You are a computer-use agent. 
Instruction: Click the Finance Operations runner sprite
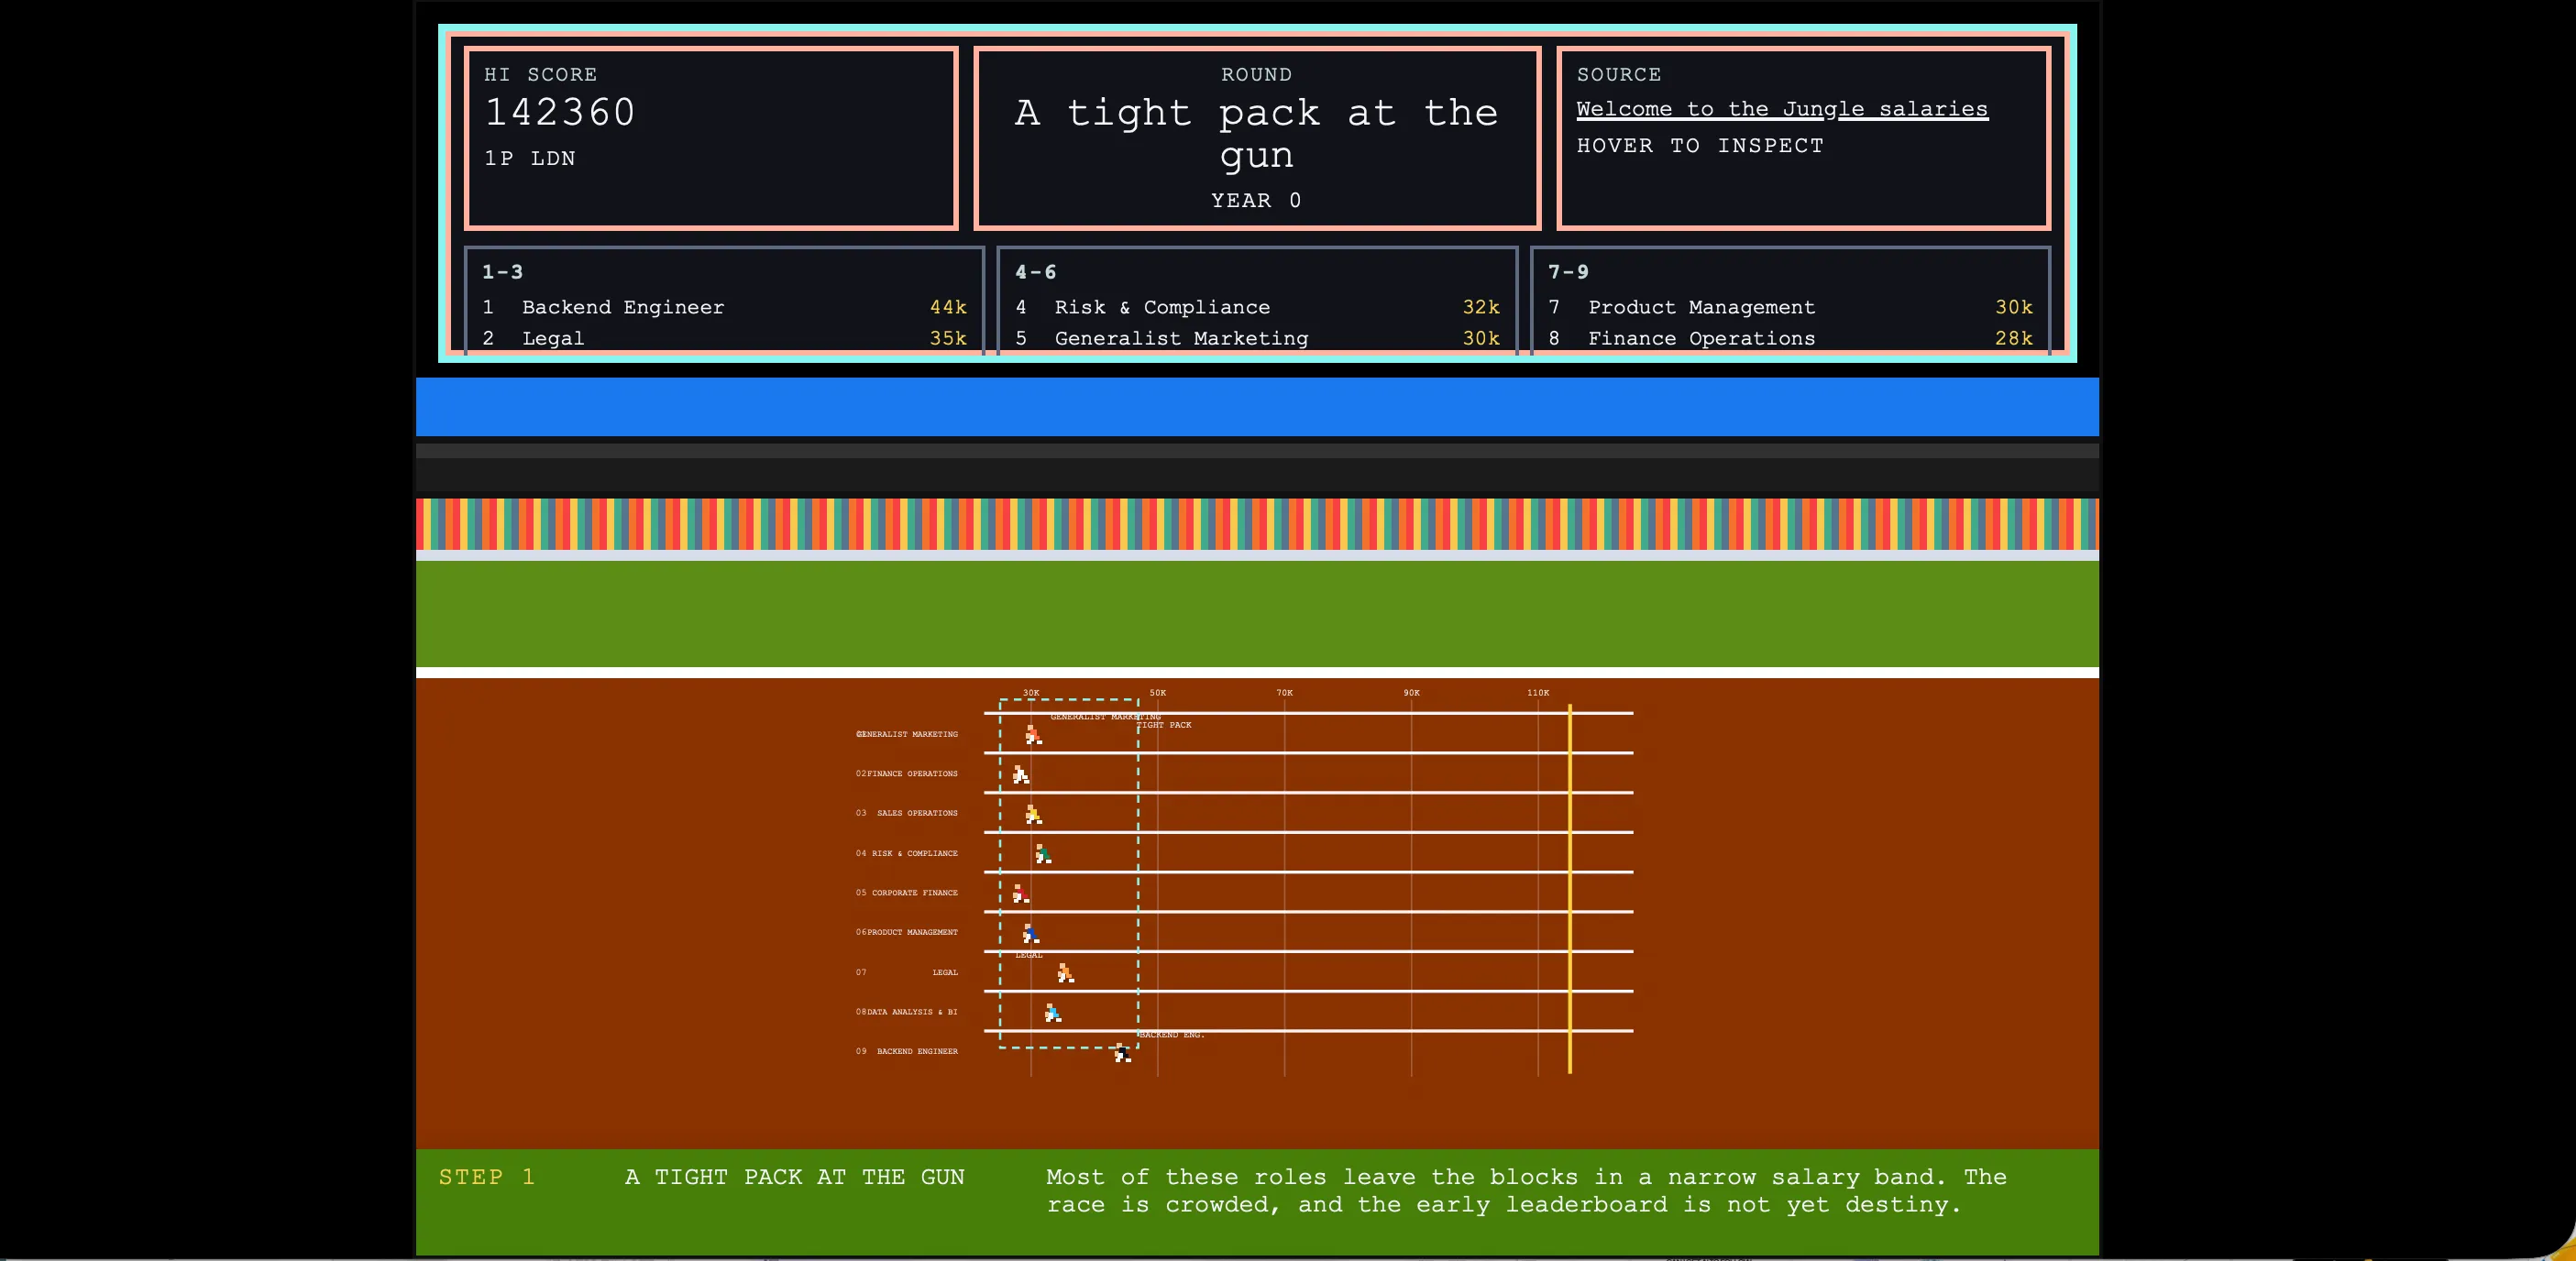point(1020,775)
